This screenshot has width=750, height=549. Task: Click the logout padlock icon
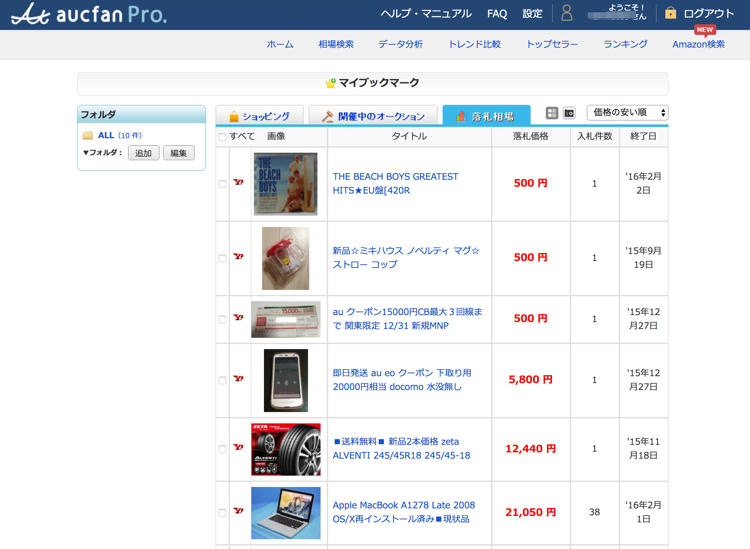670,13
